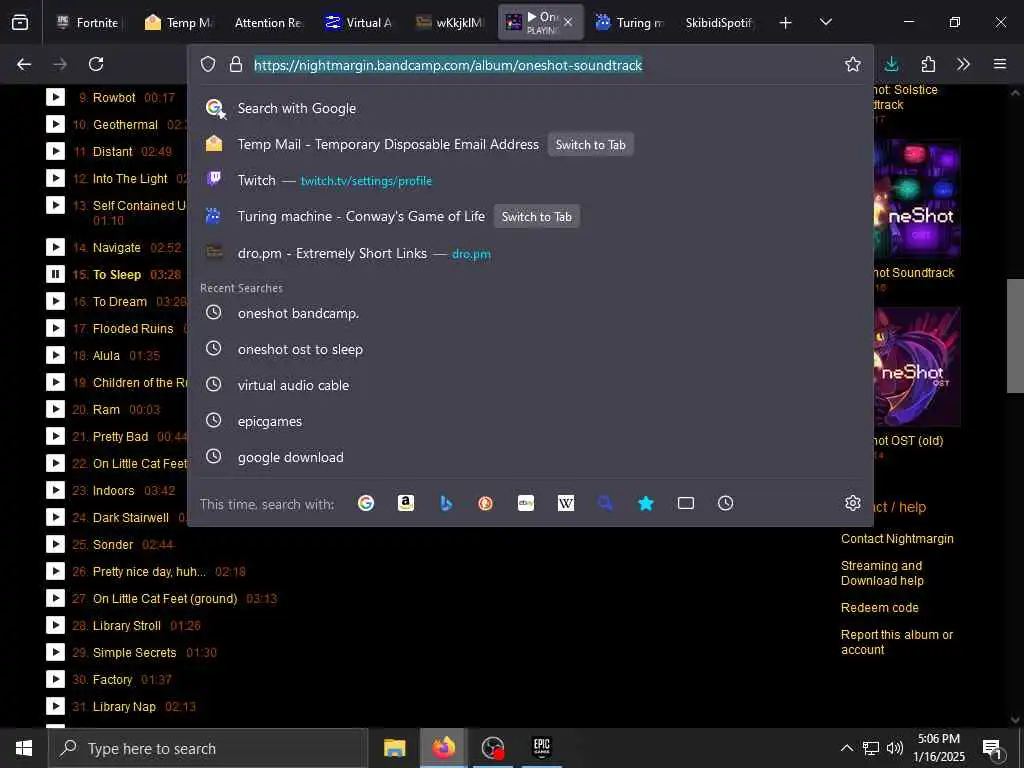Open the Simple Secrets track link

[x=135, y=652]
